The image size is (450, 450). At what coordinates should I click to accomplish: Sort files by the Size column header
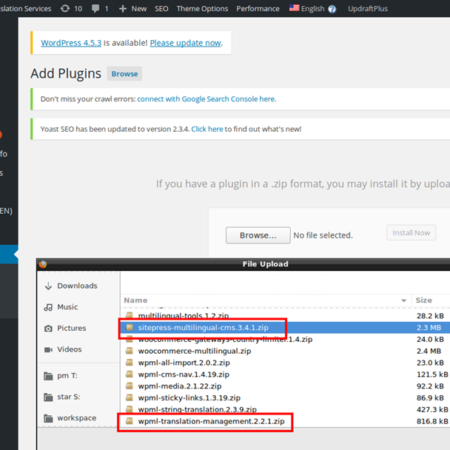coord(424,300)
